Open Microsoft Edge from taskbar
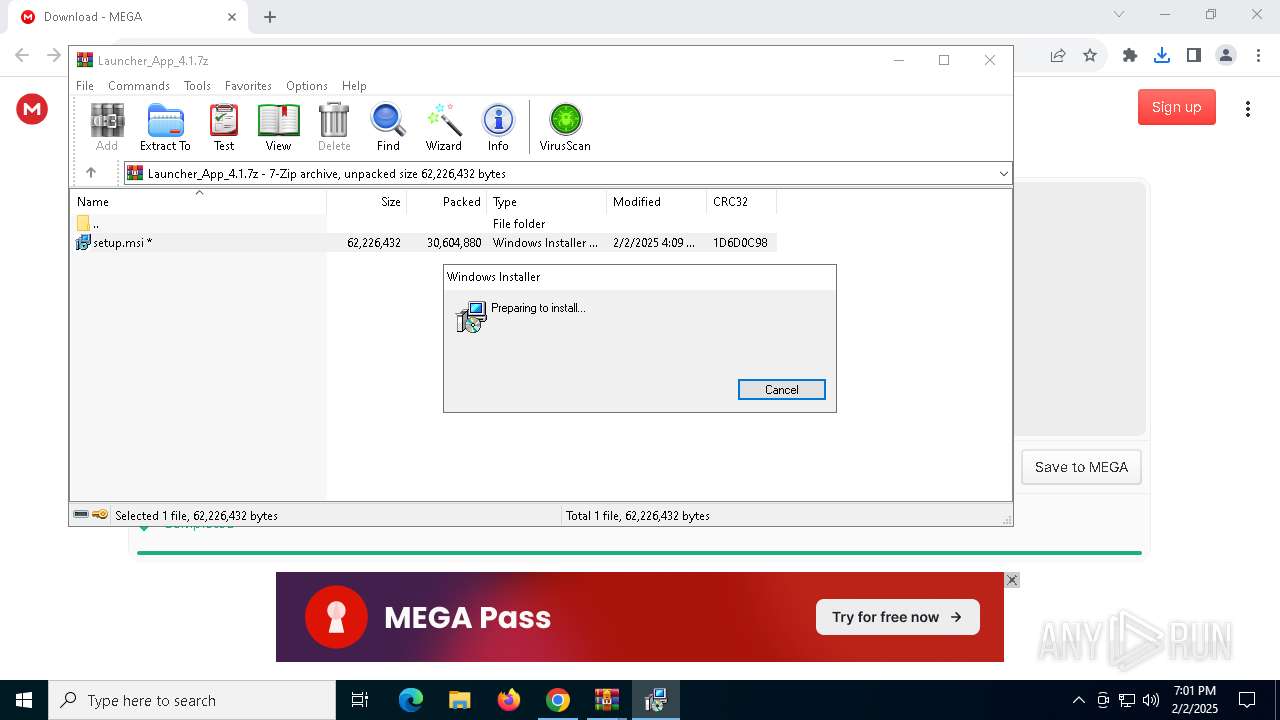Screen dimensions: 1280x720 pyautogui.click(x=411, y=700)
